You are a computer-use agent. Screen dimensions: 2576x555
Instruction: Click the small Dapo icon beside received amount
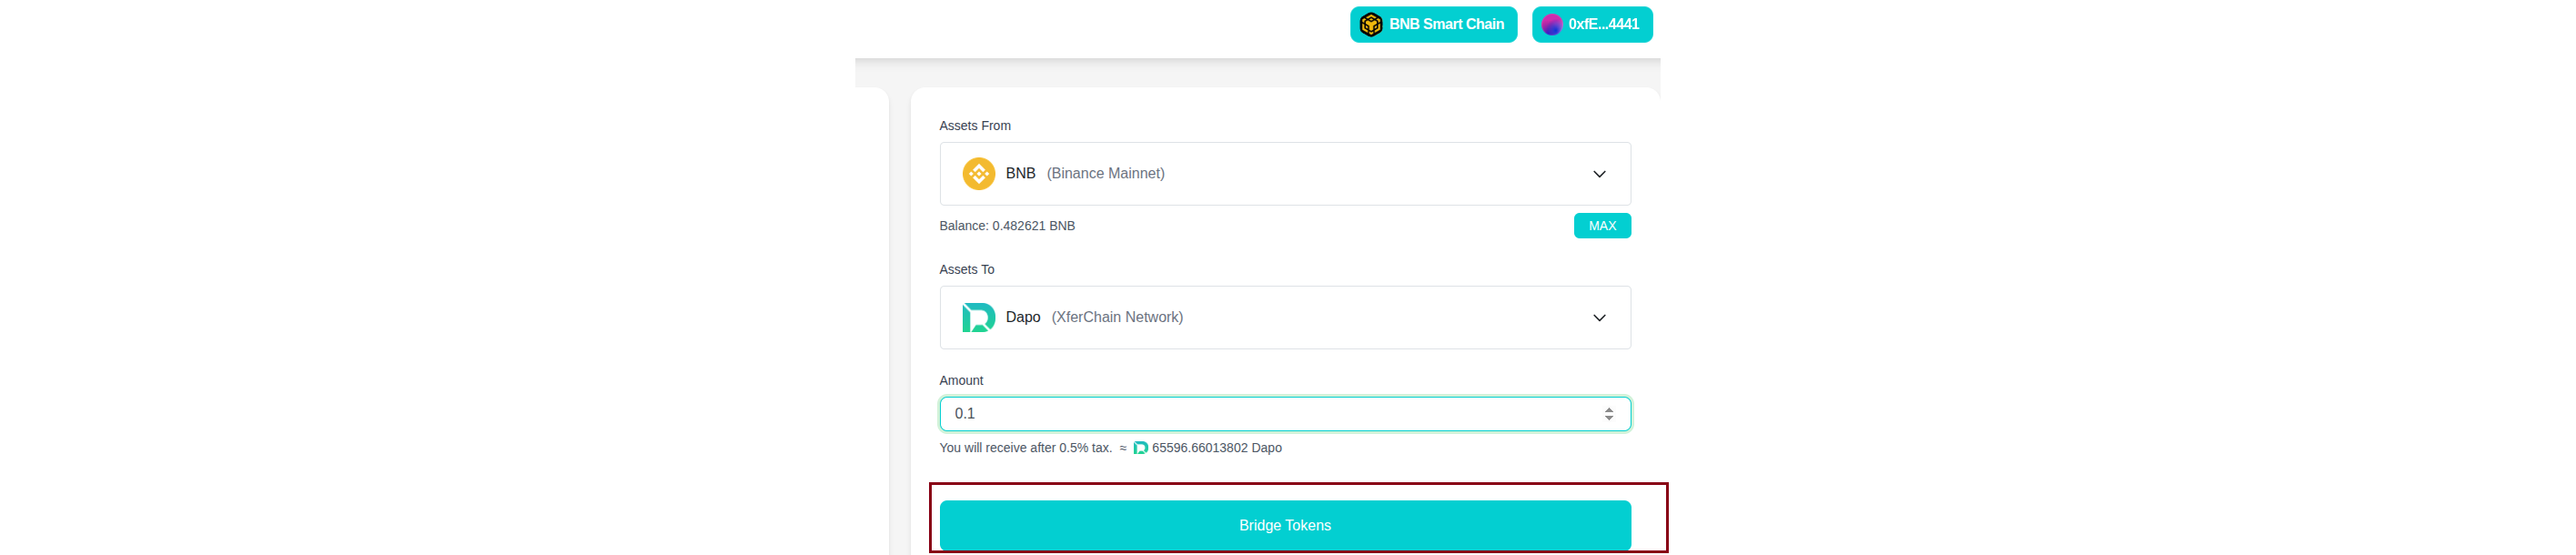coord(1139,448)
